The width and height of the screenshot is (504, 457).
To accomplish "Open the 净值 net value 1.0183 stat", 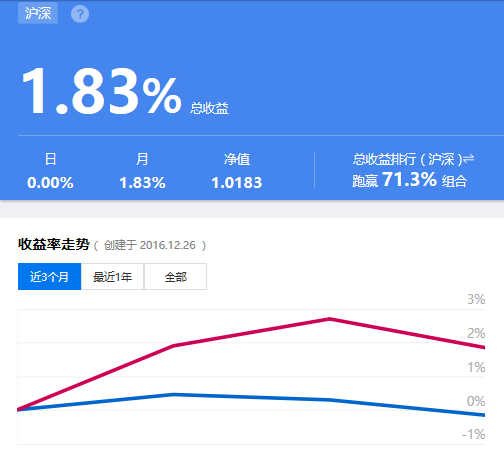I will click(x=237, y=171).
